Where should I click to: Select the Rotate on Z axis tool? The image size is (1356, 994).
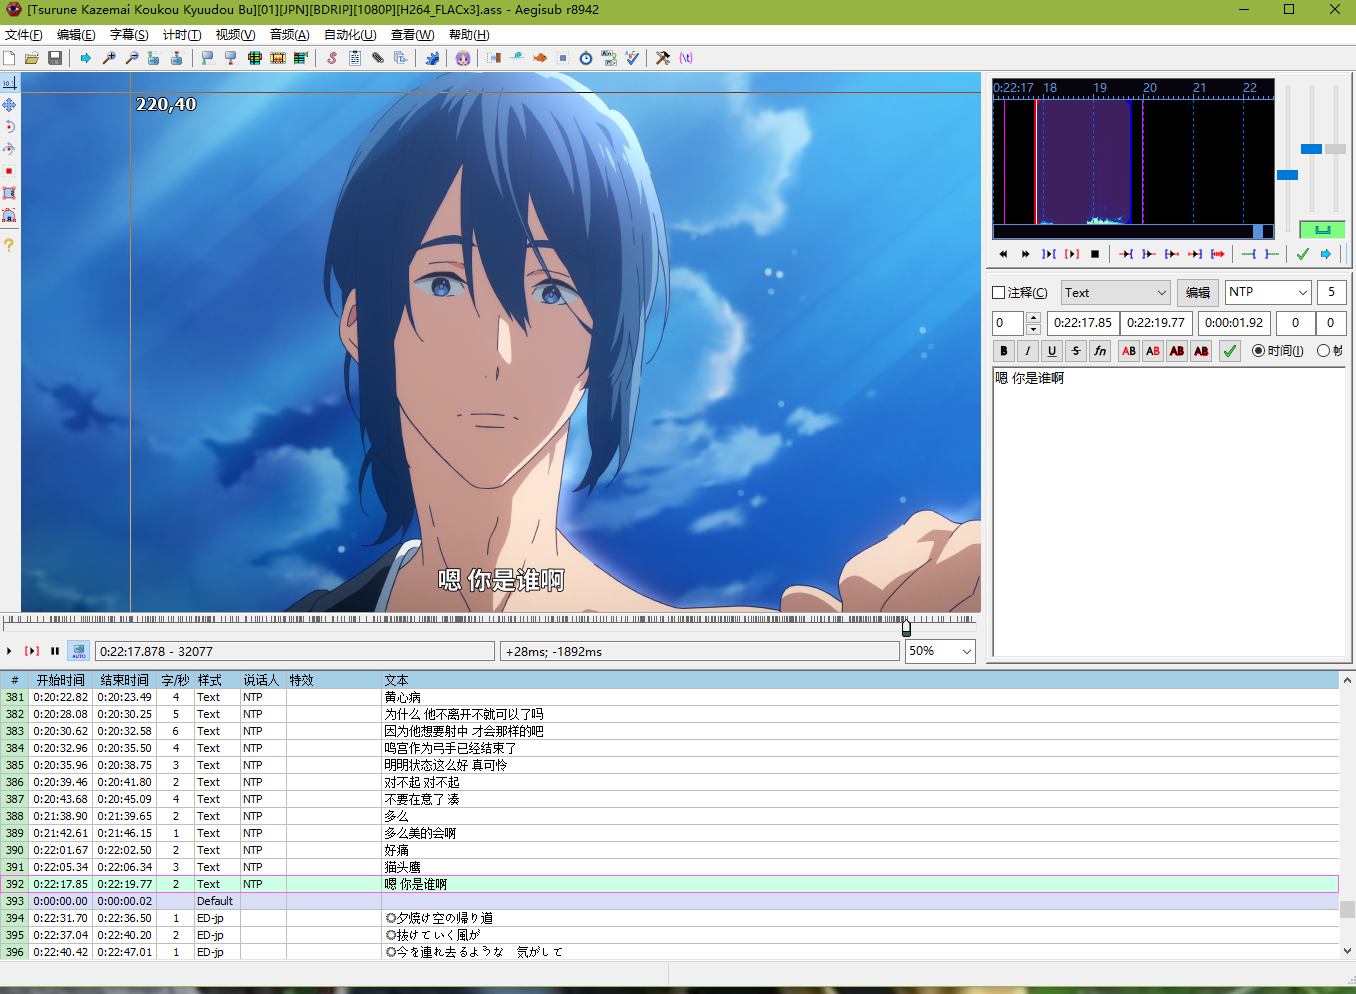tap(9, 127)
